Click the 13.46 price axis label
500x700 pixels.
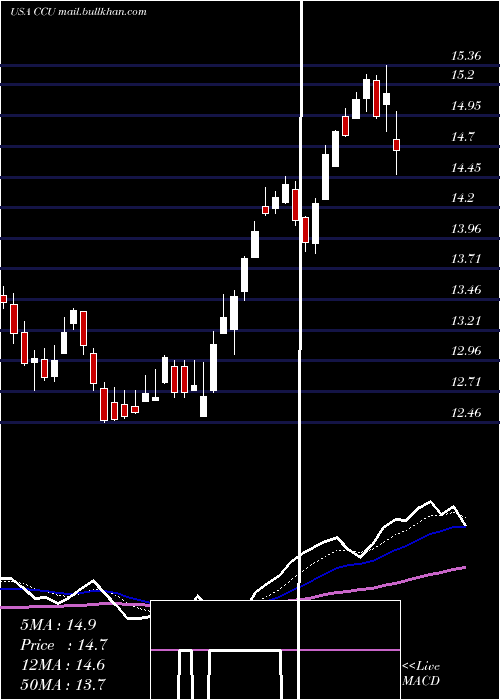coord(466,290)
